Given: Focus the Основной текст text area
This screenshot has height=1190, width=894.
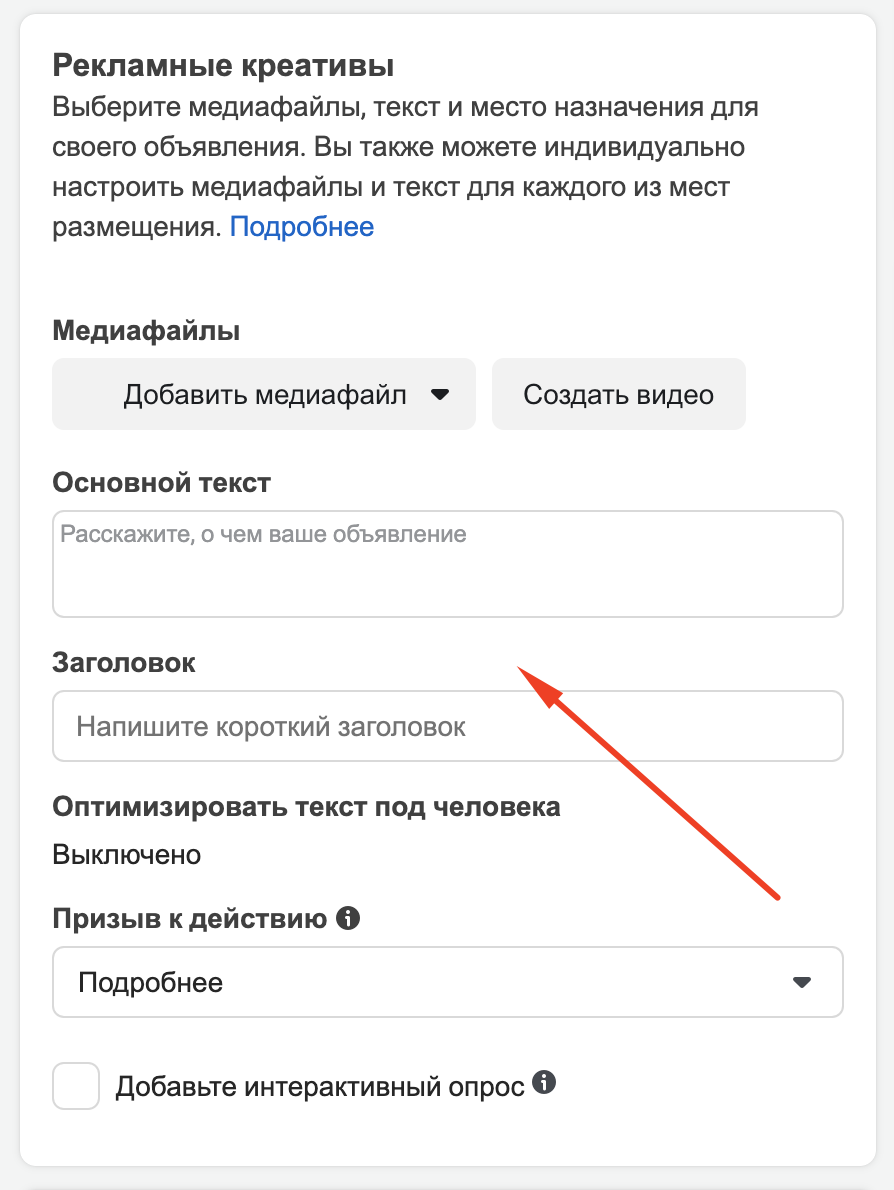Looking at the screenshot, I should [448, 564].
